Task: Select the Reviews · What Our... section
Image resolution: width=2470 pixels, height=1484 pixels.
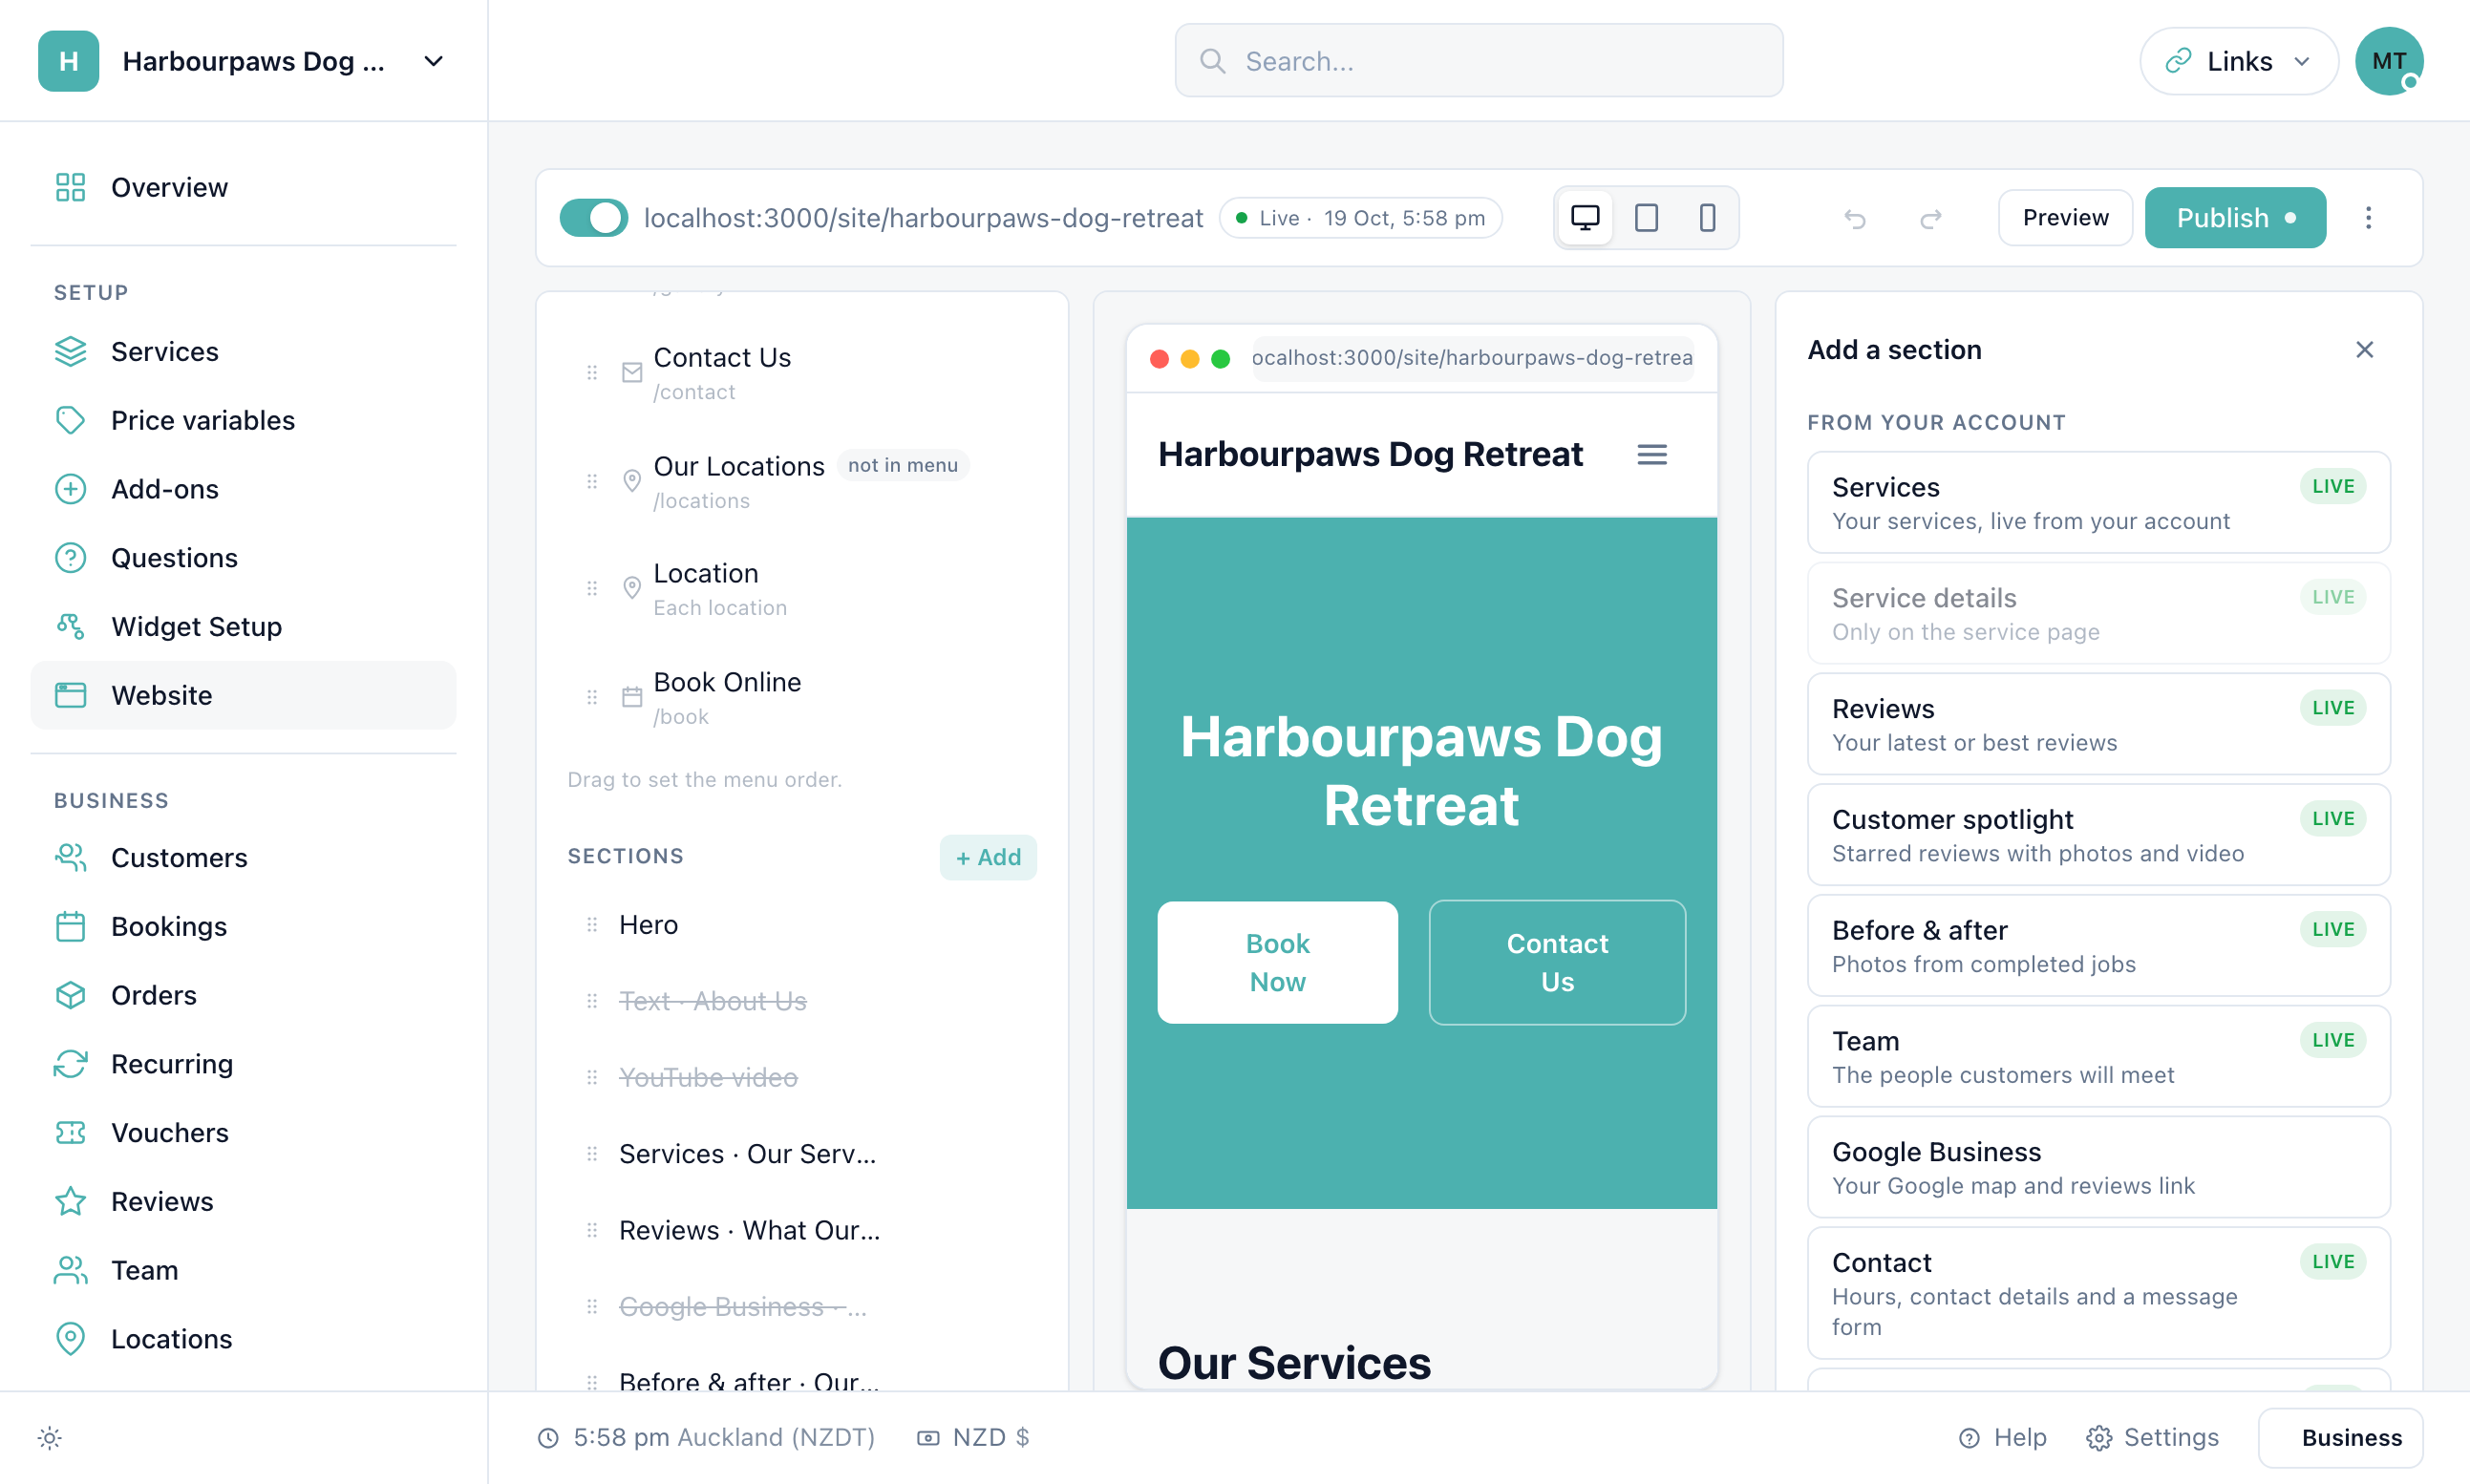Action: pos(802,1231)
